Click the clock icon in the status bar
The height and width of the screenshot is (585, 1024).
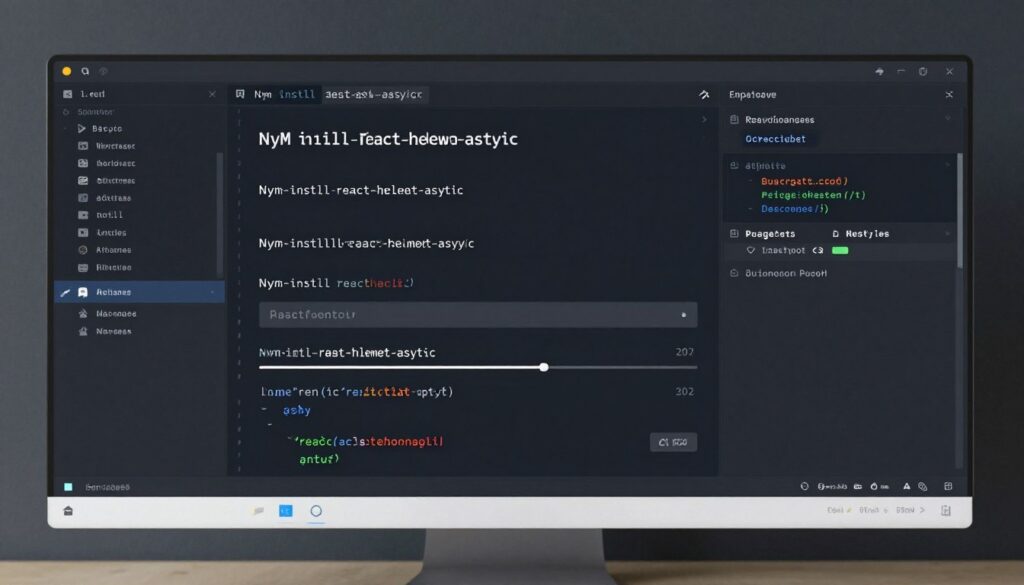(805, 486)
